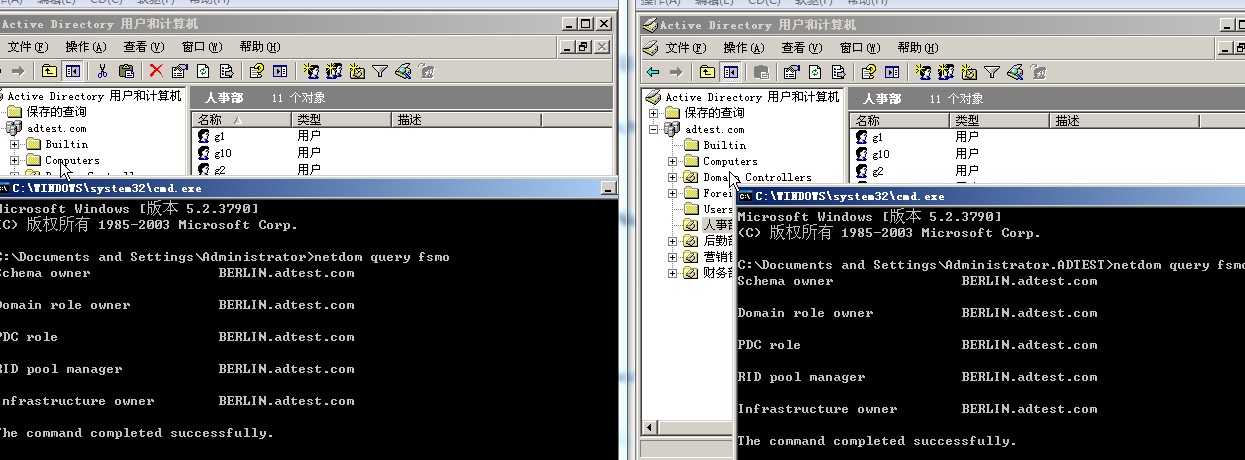This screenshot has height=460, width=1245.
Task: Click the red Delete X icon in left window
Action: pyautogui.click(x=156, y=71)
